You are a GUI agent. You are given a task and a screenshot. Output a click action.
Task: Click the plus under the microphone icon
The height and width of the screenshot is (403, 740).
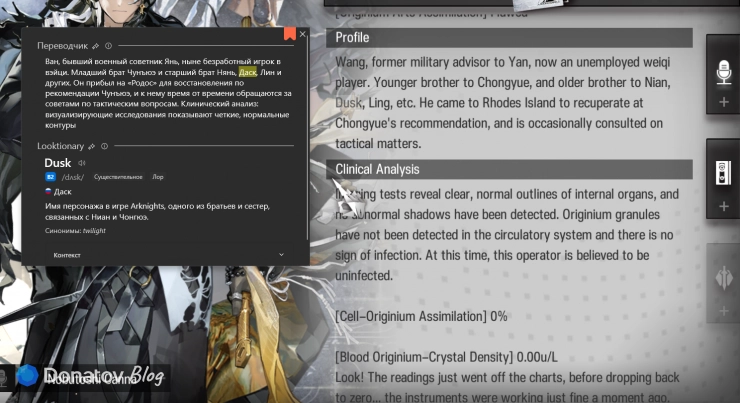[x=724, y=102]
